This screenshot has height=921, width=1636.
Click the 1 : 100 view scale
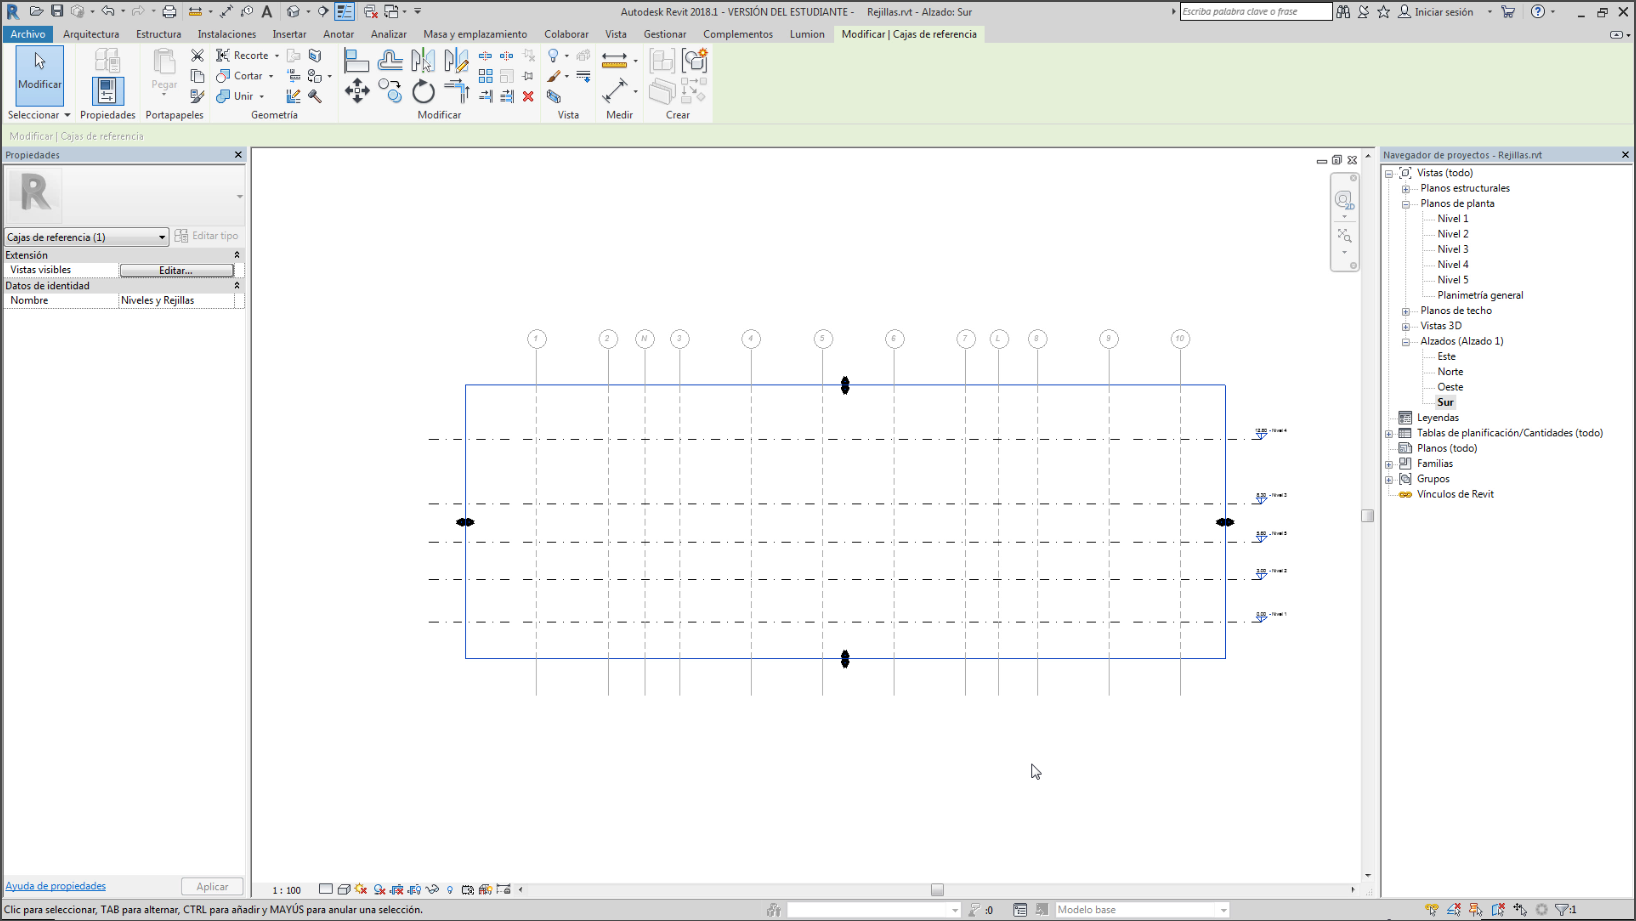point(287,890)
